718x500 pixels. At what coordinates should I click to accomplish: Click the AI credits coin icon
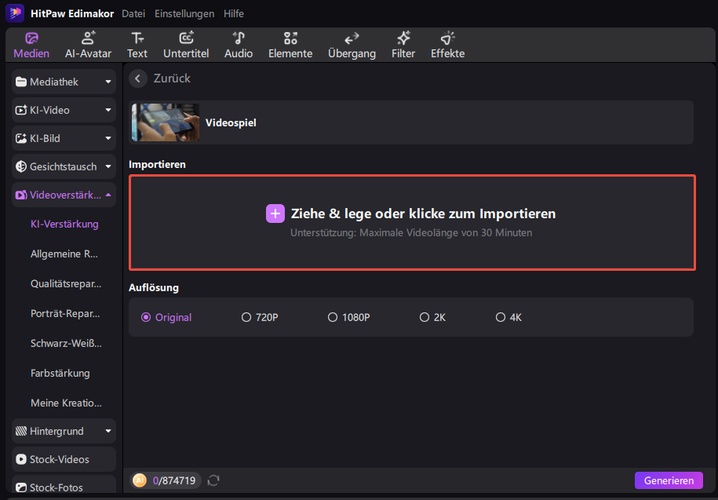[x=140, y=480]
